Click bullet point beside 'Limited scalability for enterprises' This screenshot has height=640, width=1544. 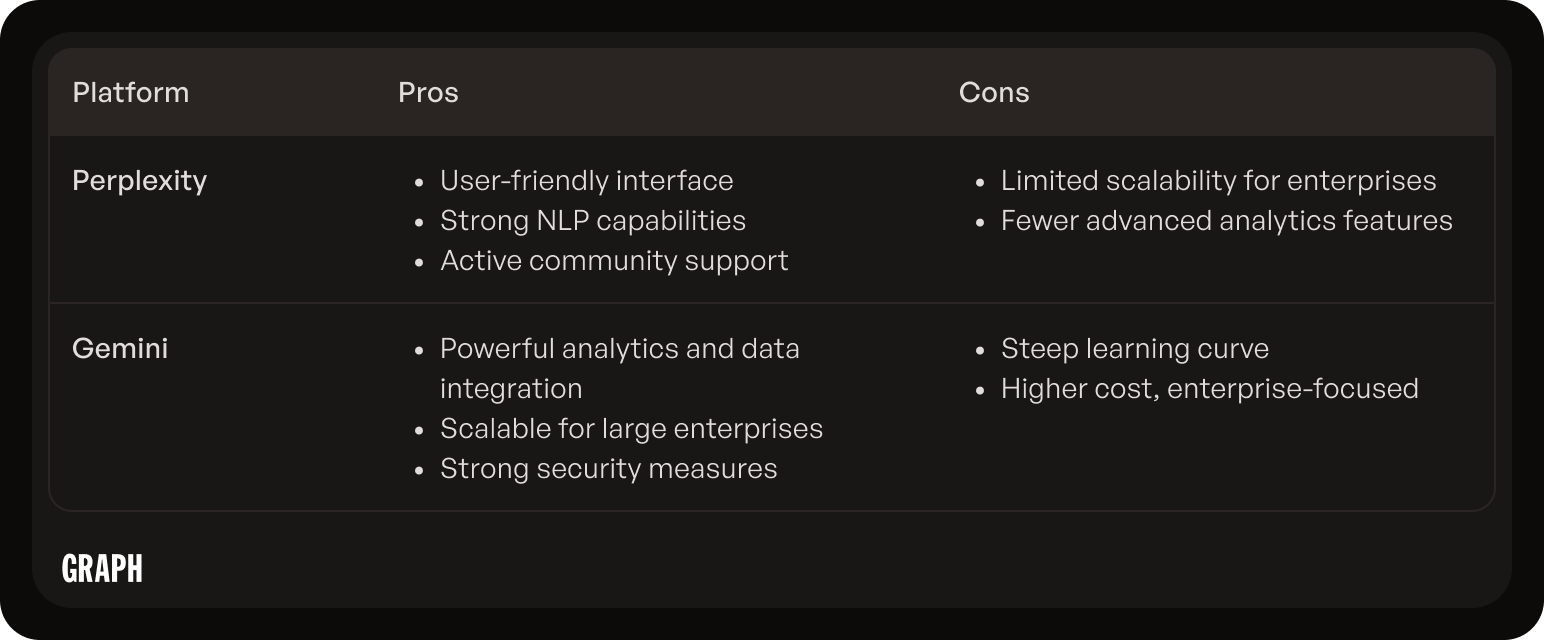coord(981,182)
